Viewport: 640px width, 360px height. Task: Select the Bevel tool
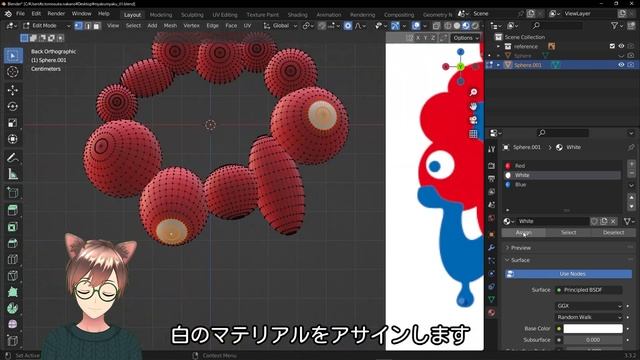(13, 243)
